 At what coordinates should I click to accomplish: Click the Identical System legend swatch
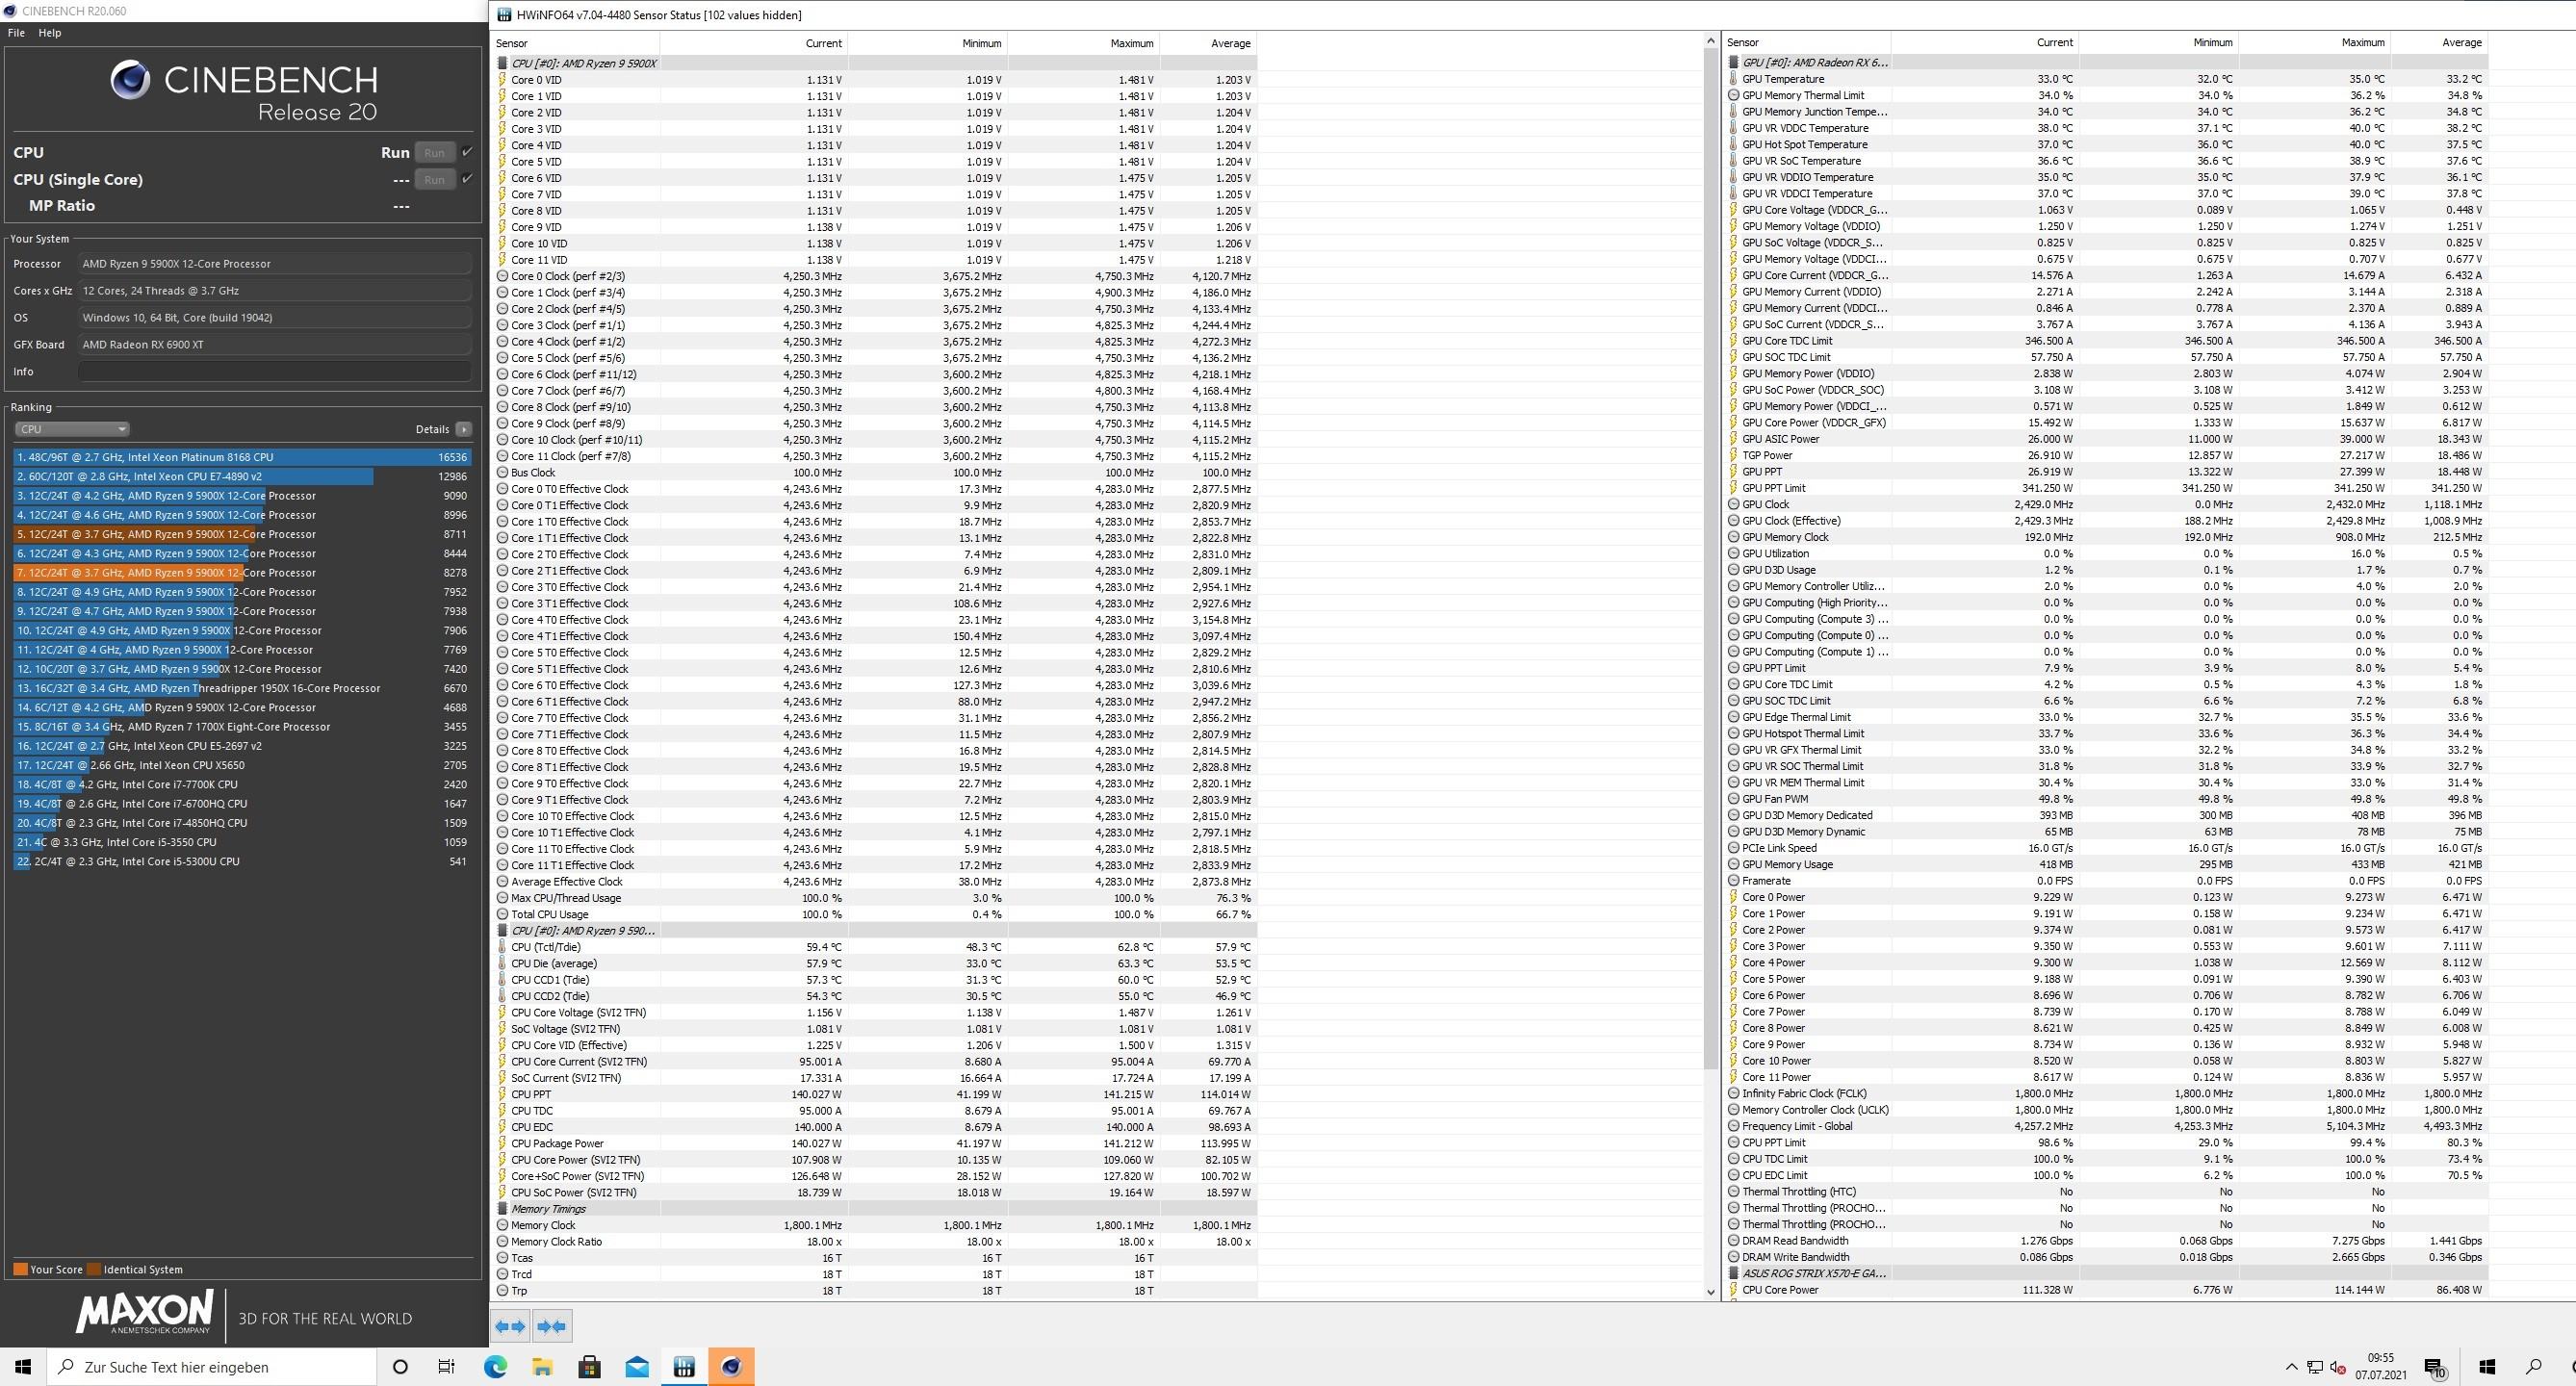pos(94,1269)
